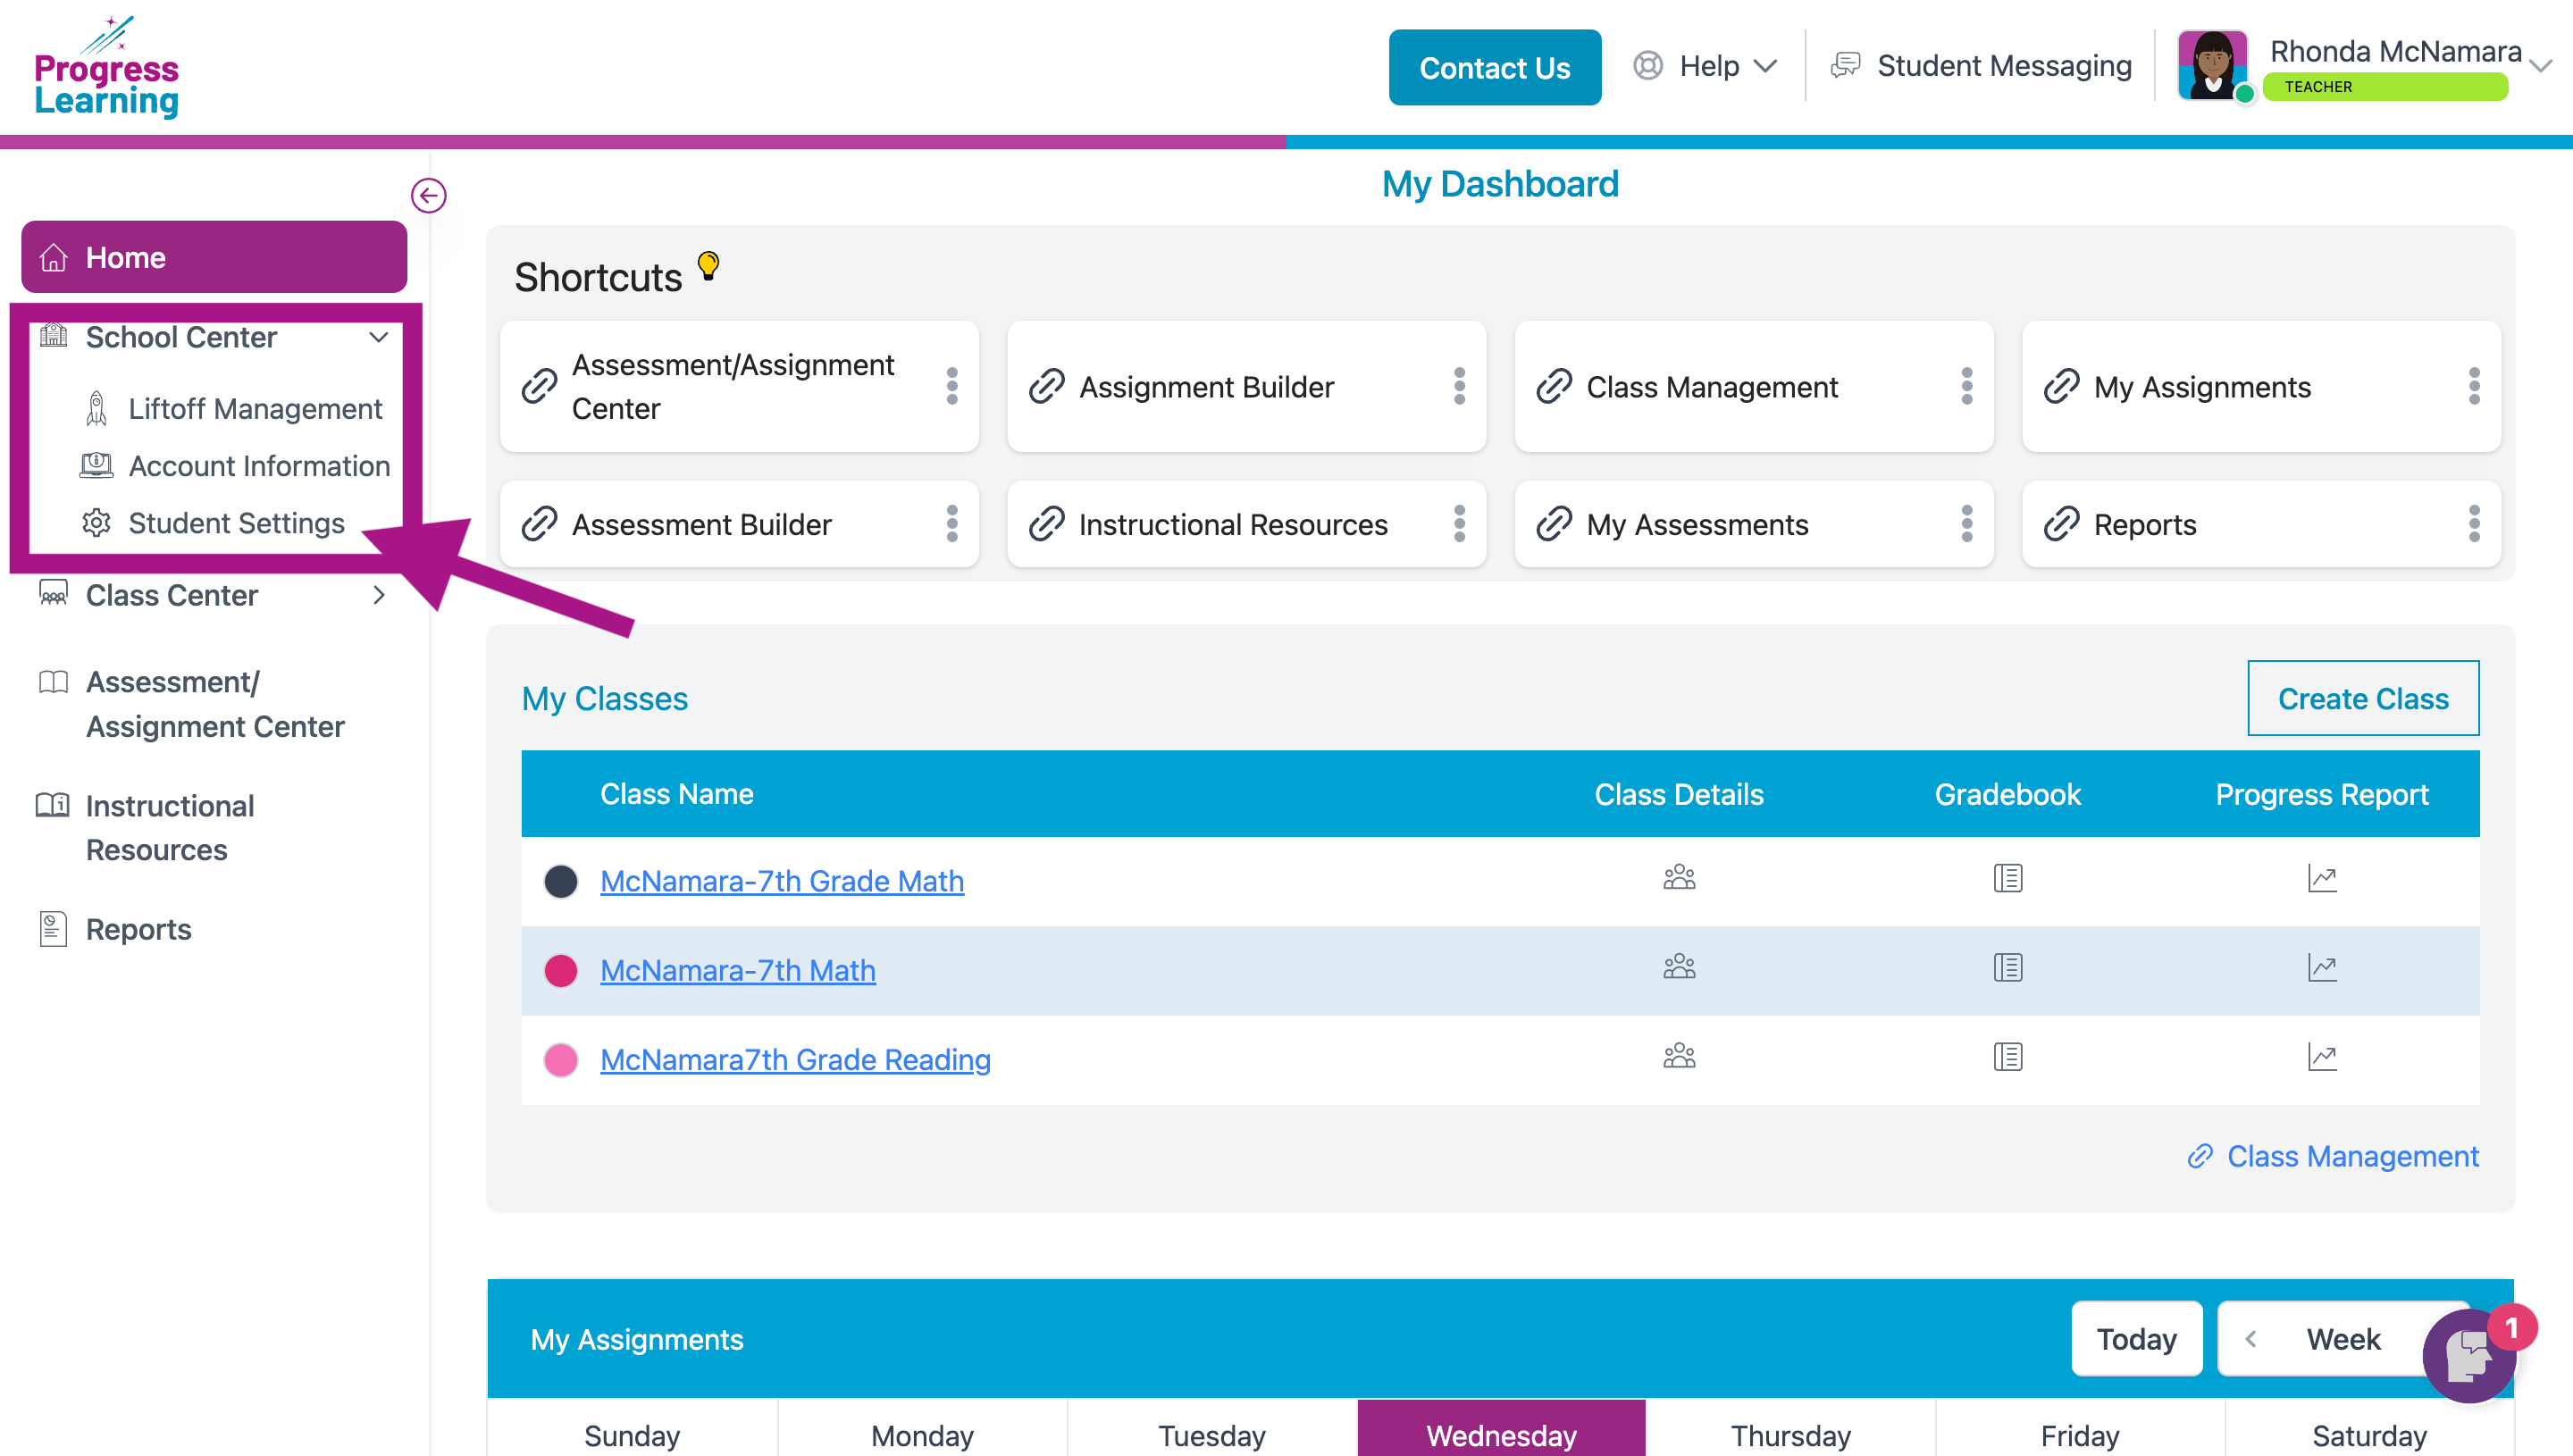
Task: Select the Wednesday column header
Action: point(1501,1430)
